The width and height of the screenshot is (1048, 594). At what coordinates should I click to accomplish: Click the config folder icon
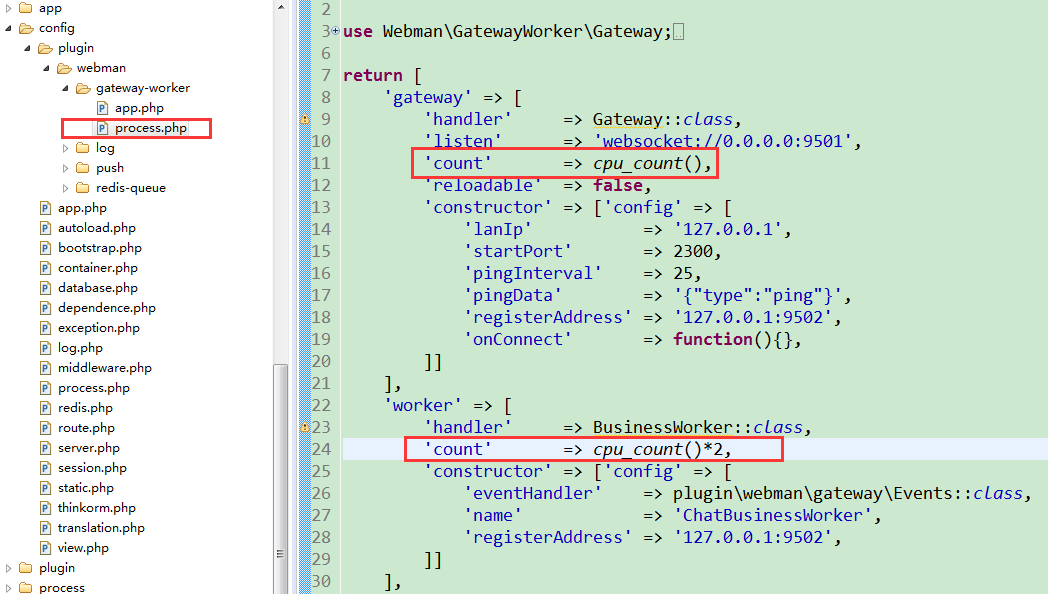coord(26,28)
